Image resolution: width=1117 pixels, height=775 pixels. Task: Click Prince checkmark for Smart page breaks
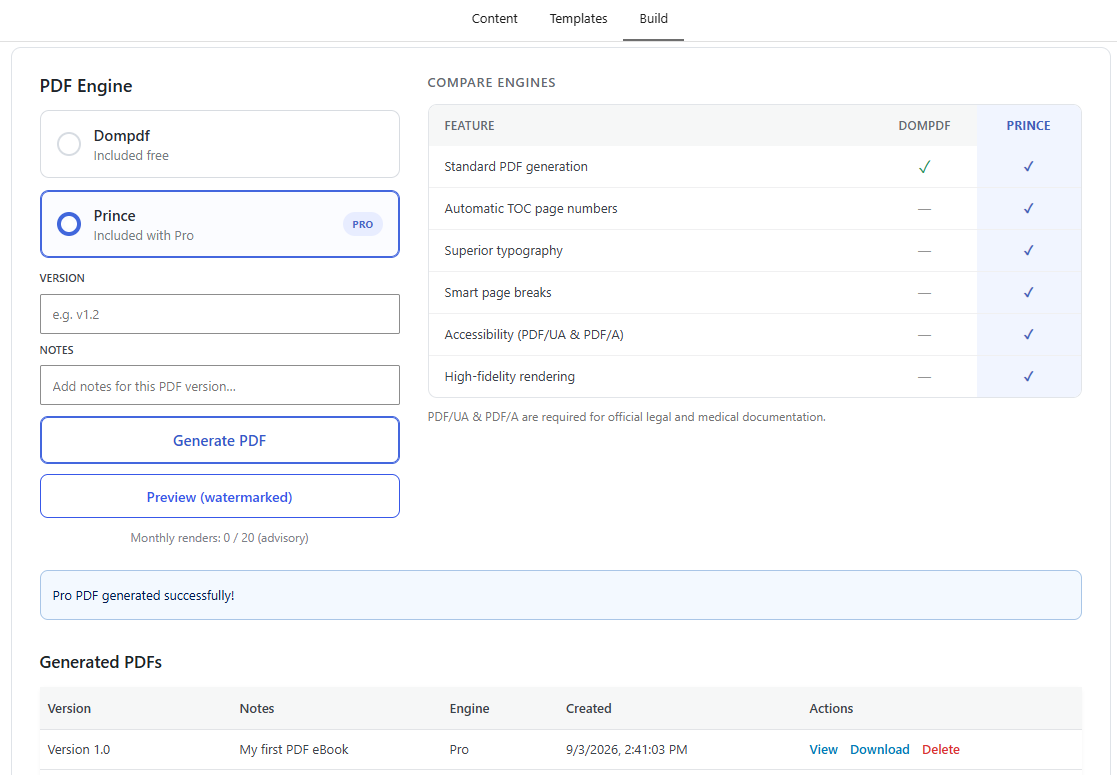[1028, 293]
